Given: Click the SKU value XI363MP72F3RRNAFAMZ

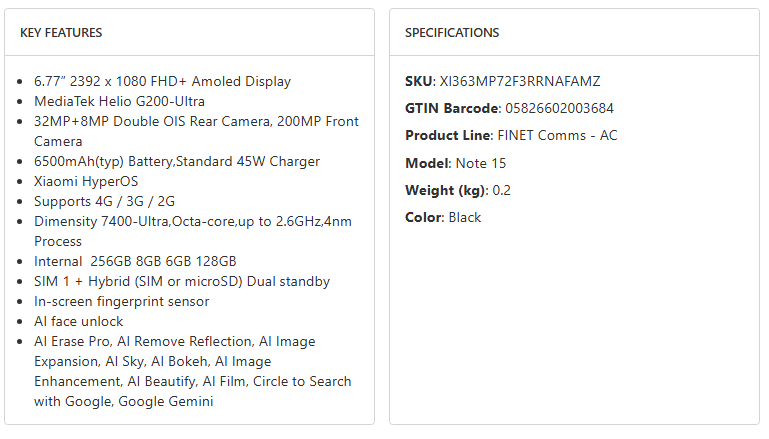Looking at the screenshot, I should coord(520,81).
